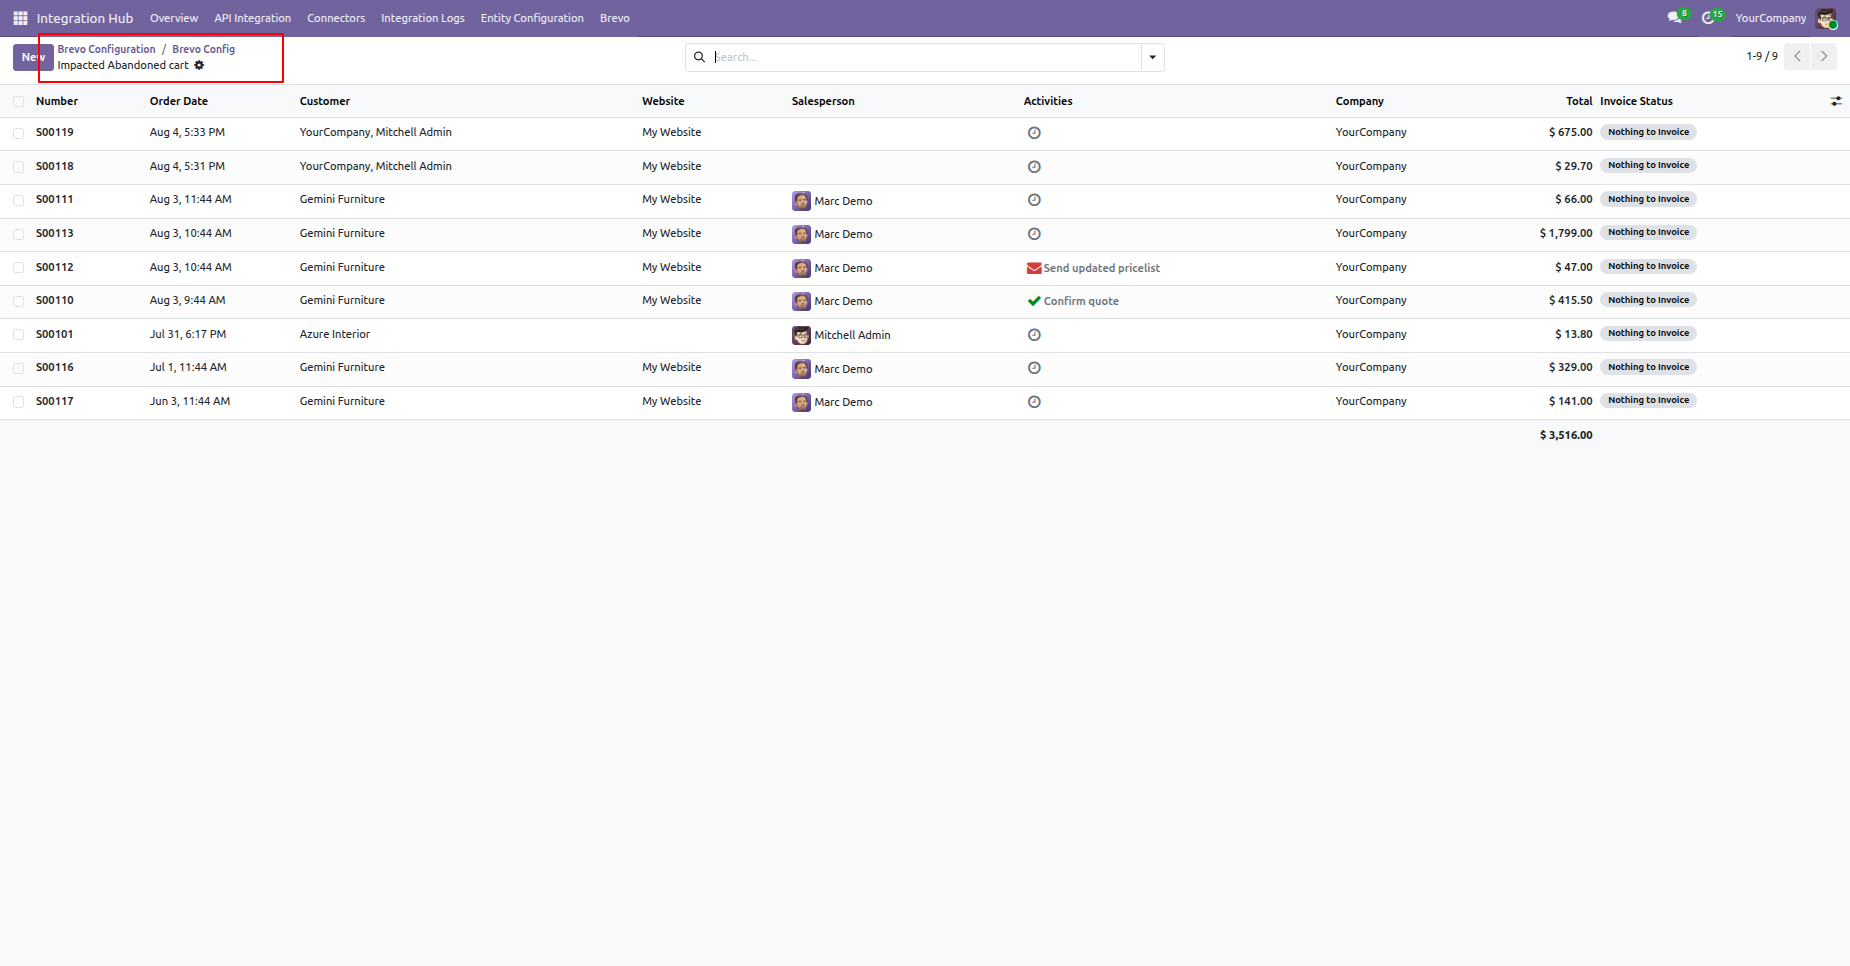Go to next page with right chevron
Screen dimensions: 1850x966
coord(1824,56)
